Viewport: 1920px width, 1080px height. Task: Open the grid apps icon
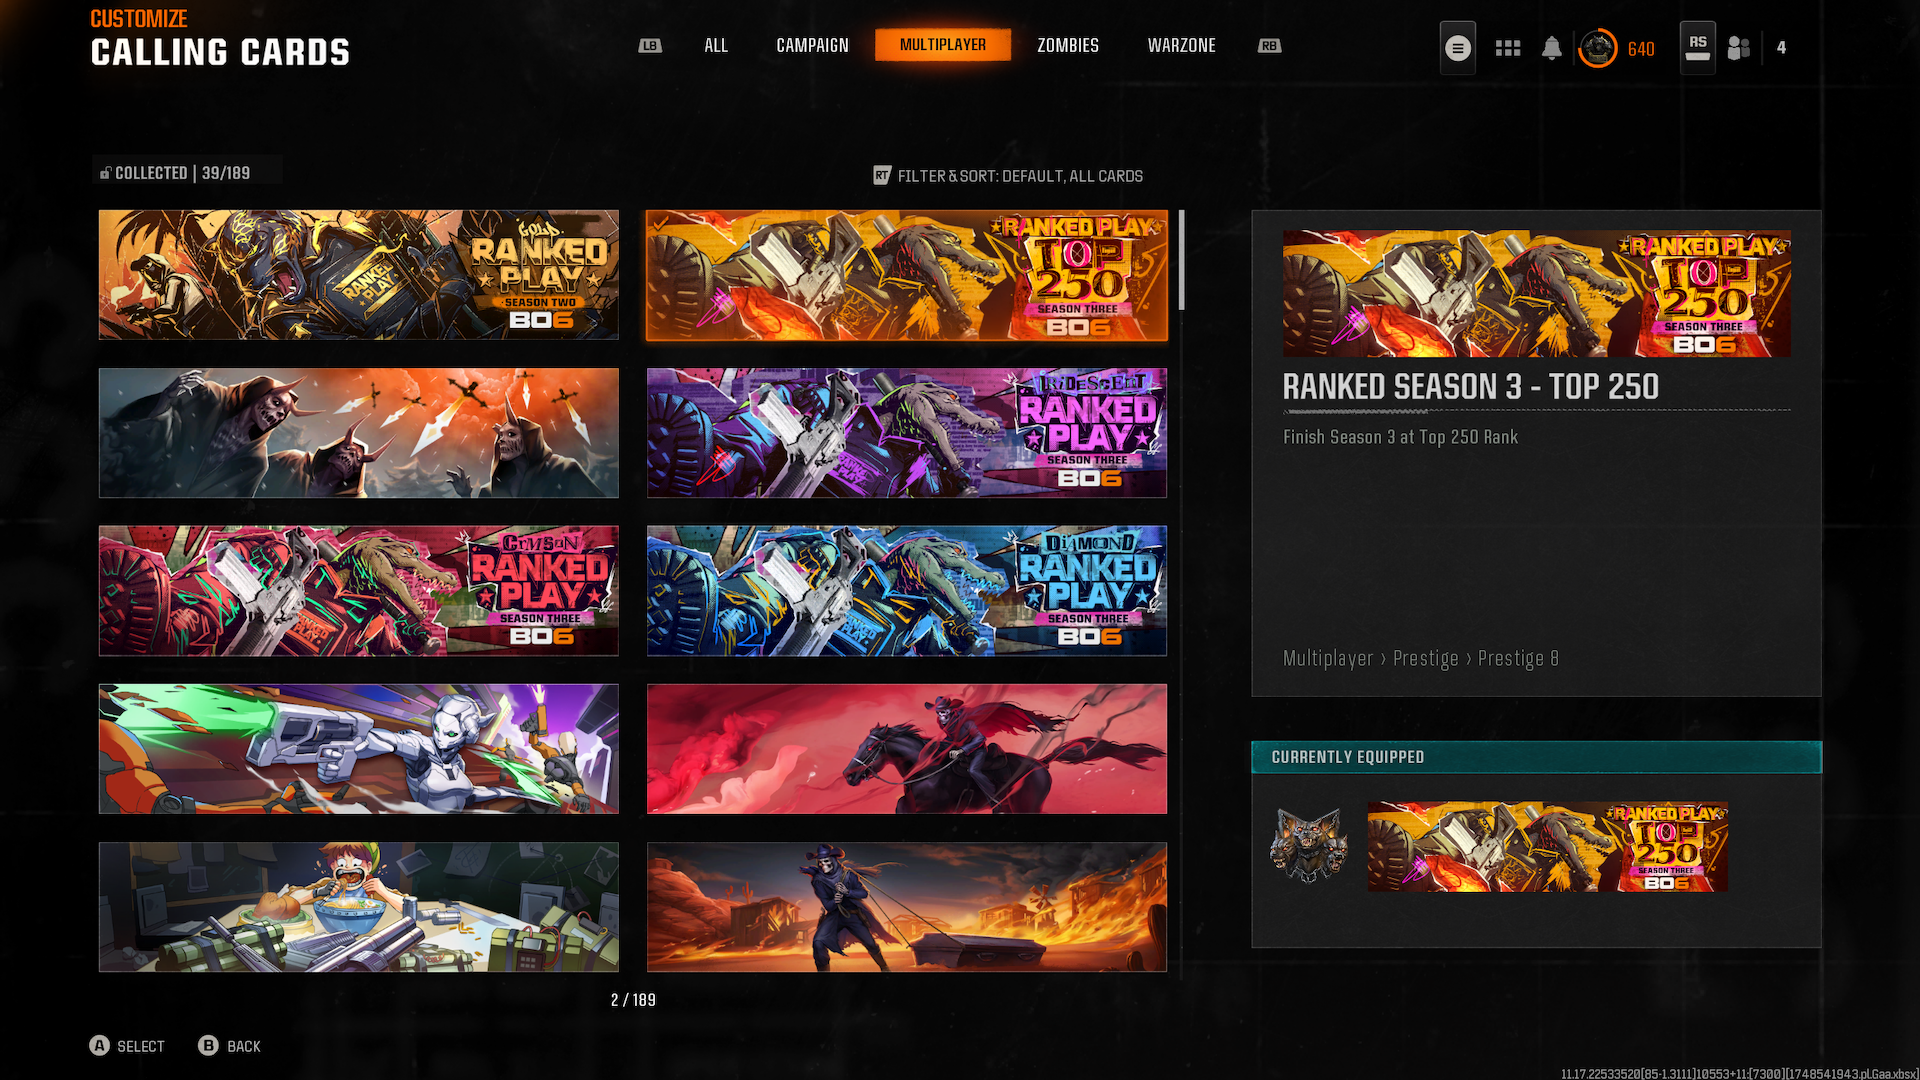coord(1508,48)
